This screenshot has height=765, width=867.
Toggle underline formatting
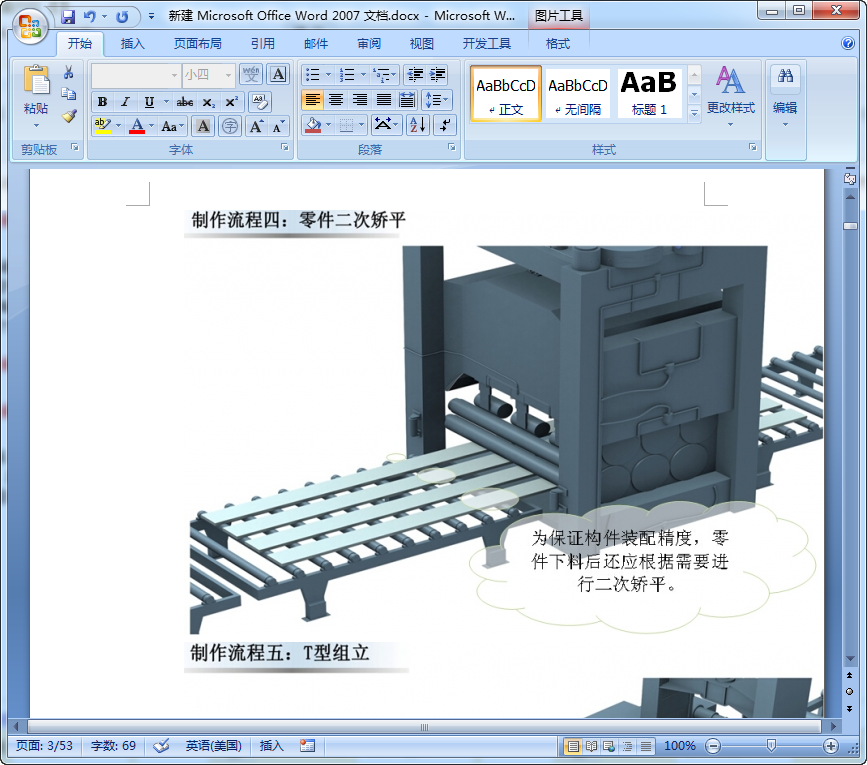coord(149,102)
